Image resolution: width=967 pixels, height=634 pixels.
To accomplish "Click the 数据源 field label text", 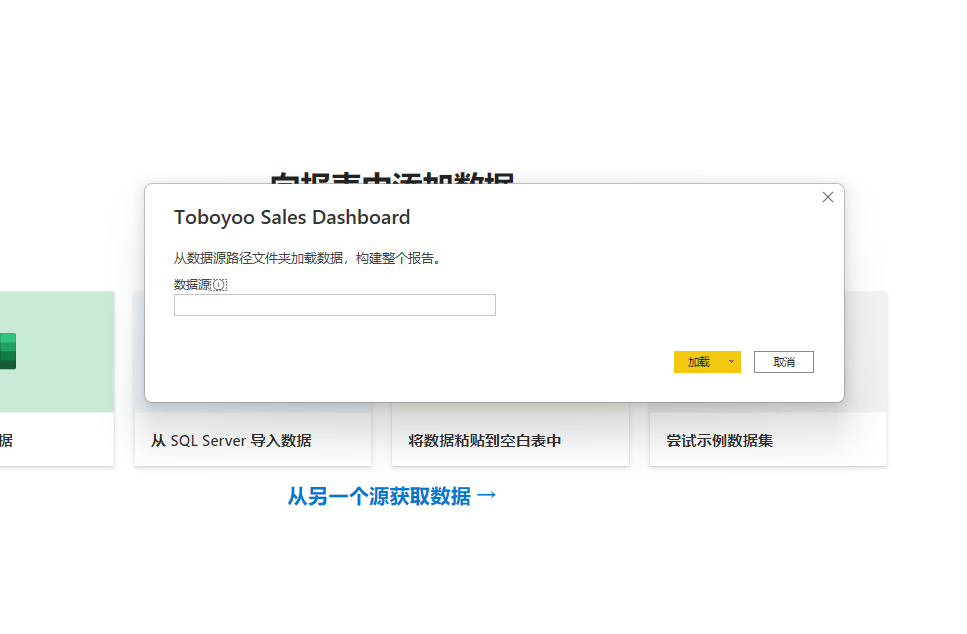I will 192,285.
